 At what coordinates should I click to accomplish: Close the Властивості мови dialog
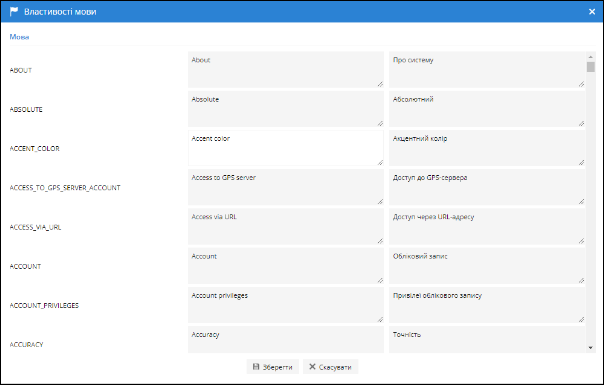click(x=592, y=12)
